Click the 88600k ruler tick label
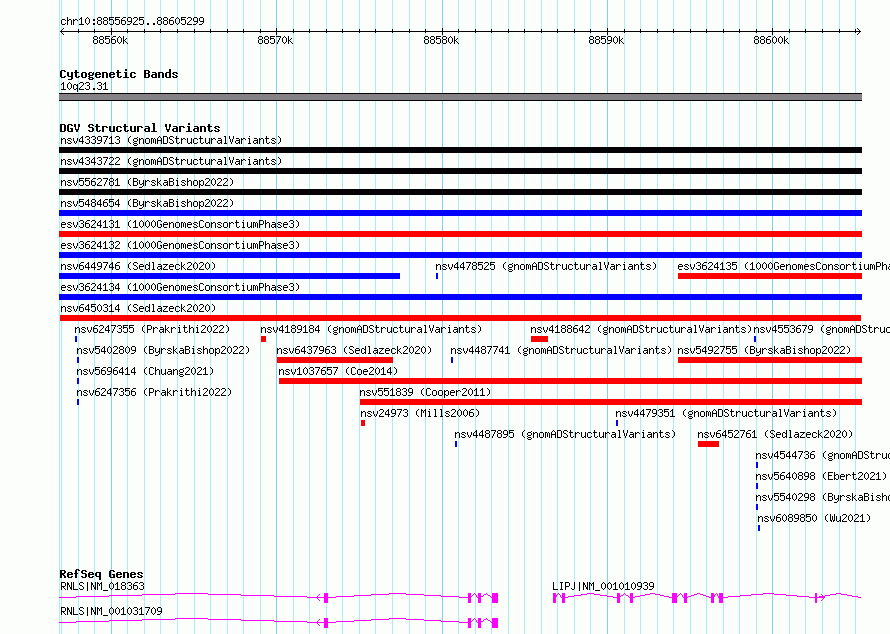This screenshot has width=890, height=634. click(x=771, y=40)
